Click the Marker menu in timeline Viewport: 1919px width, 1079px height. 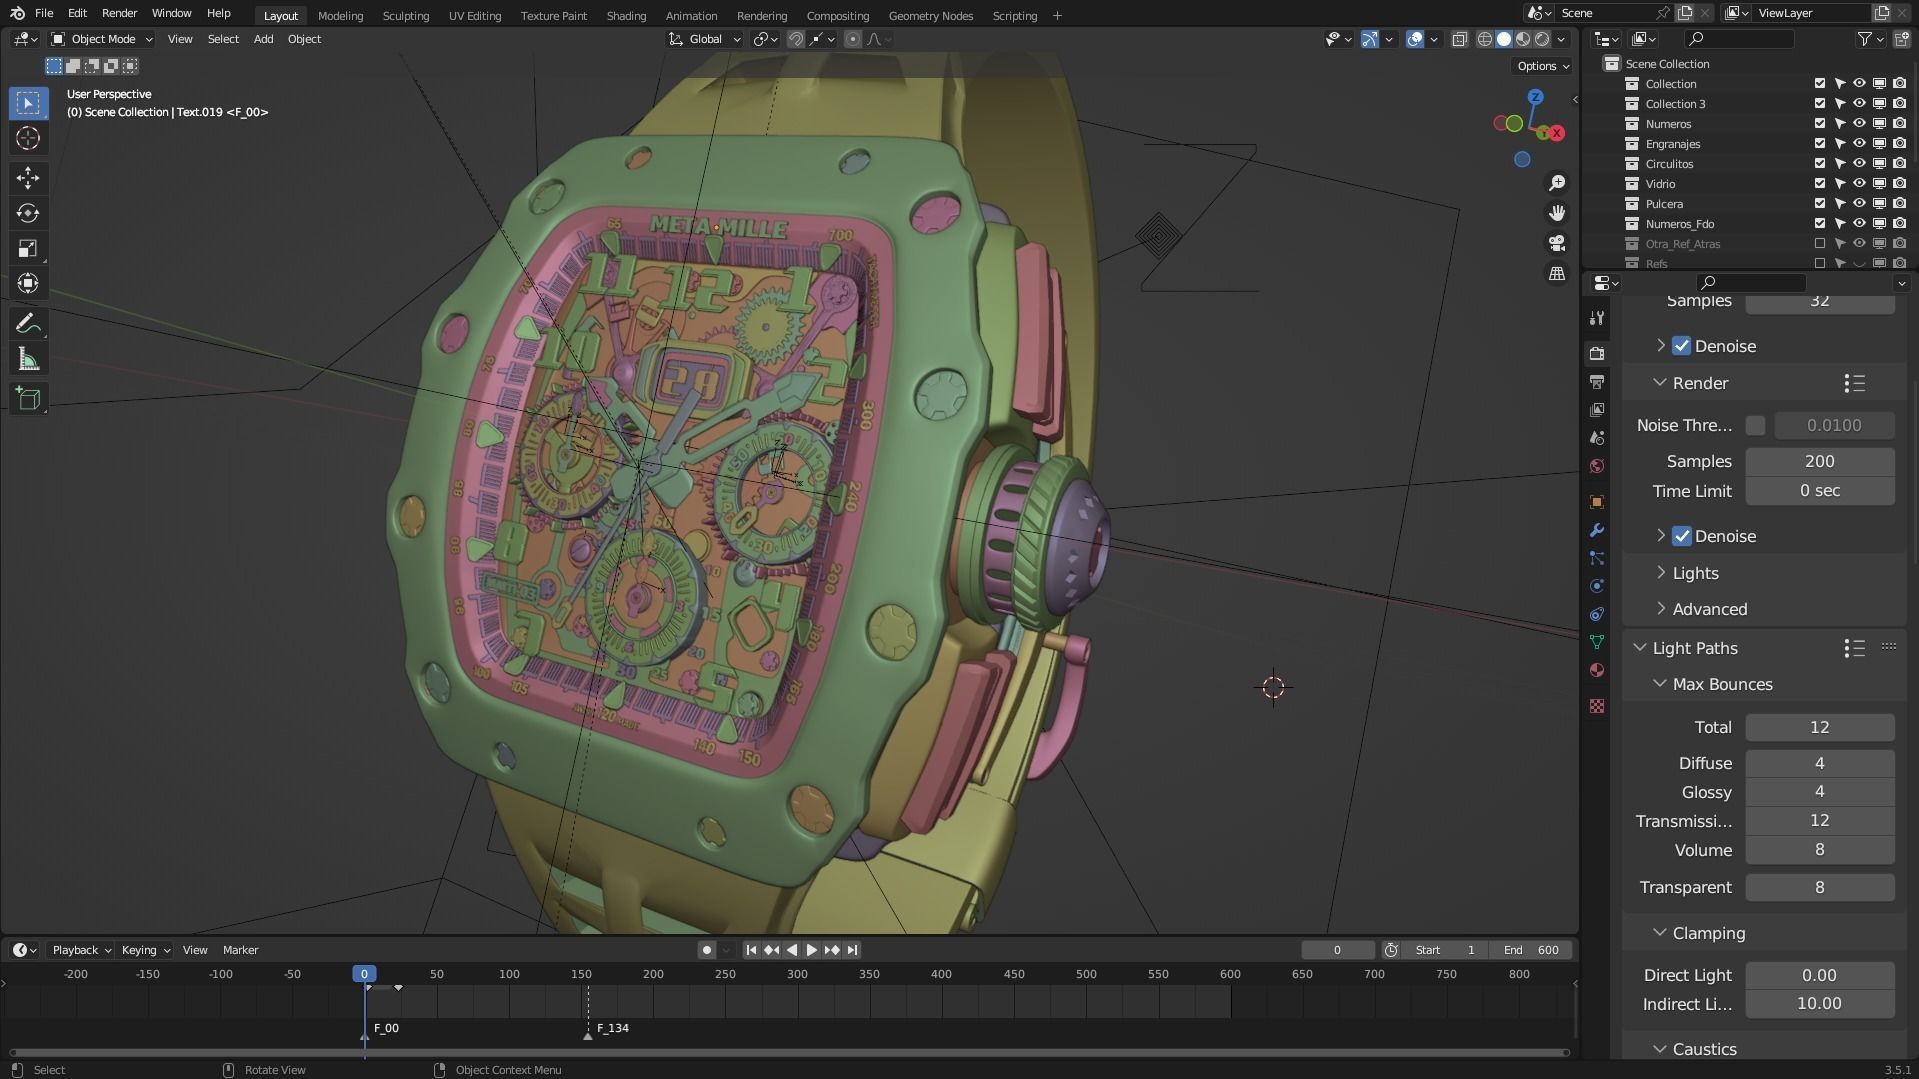240,950
